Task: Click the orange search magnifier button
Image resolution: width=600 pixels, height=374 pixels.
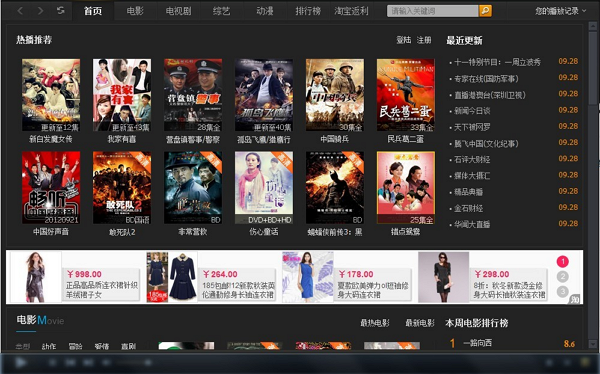Action: (485, 11)
